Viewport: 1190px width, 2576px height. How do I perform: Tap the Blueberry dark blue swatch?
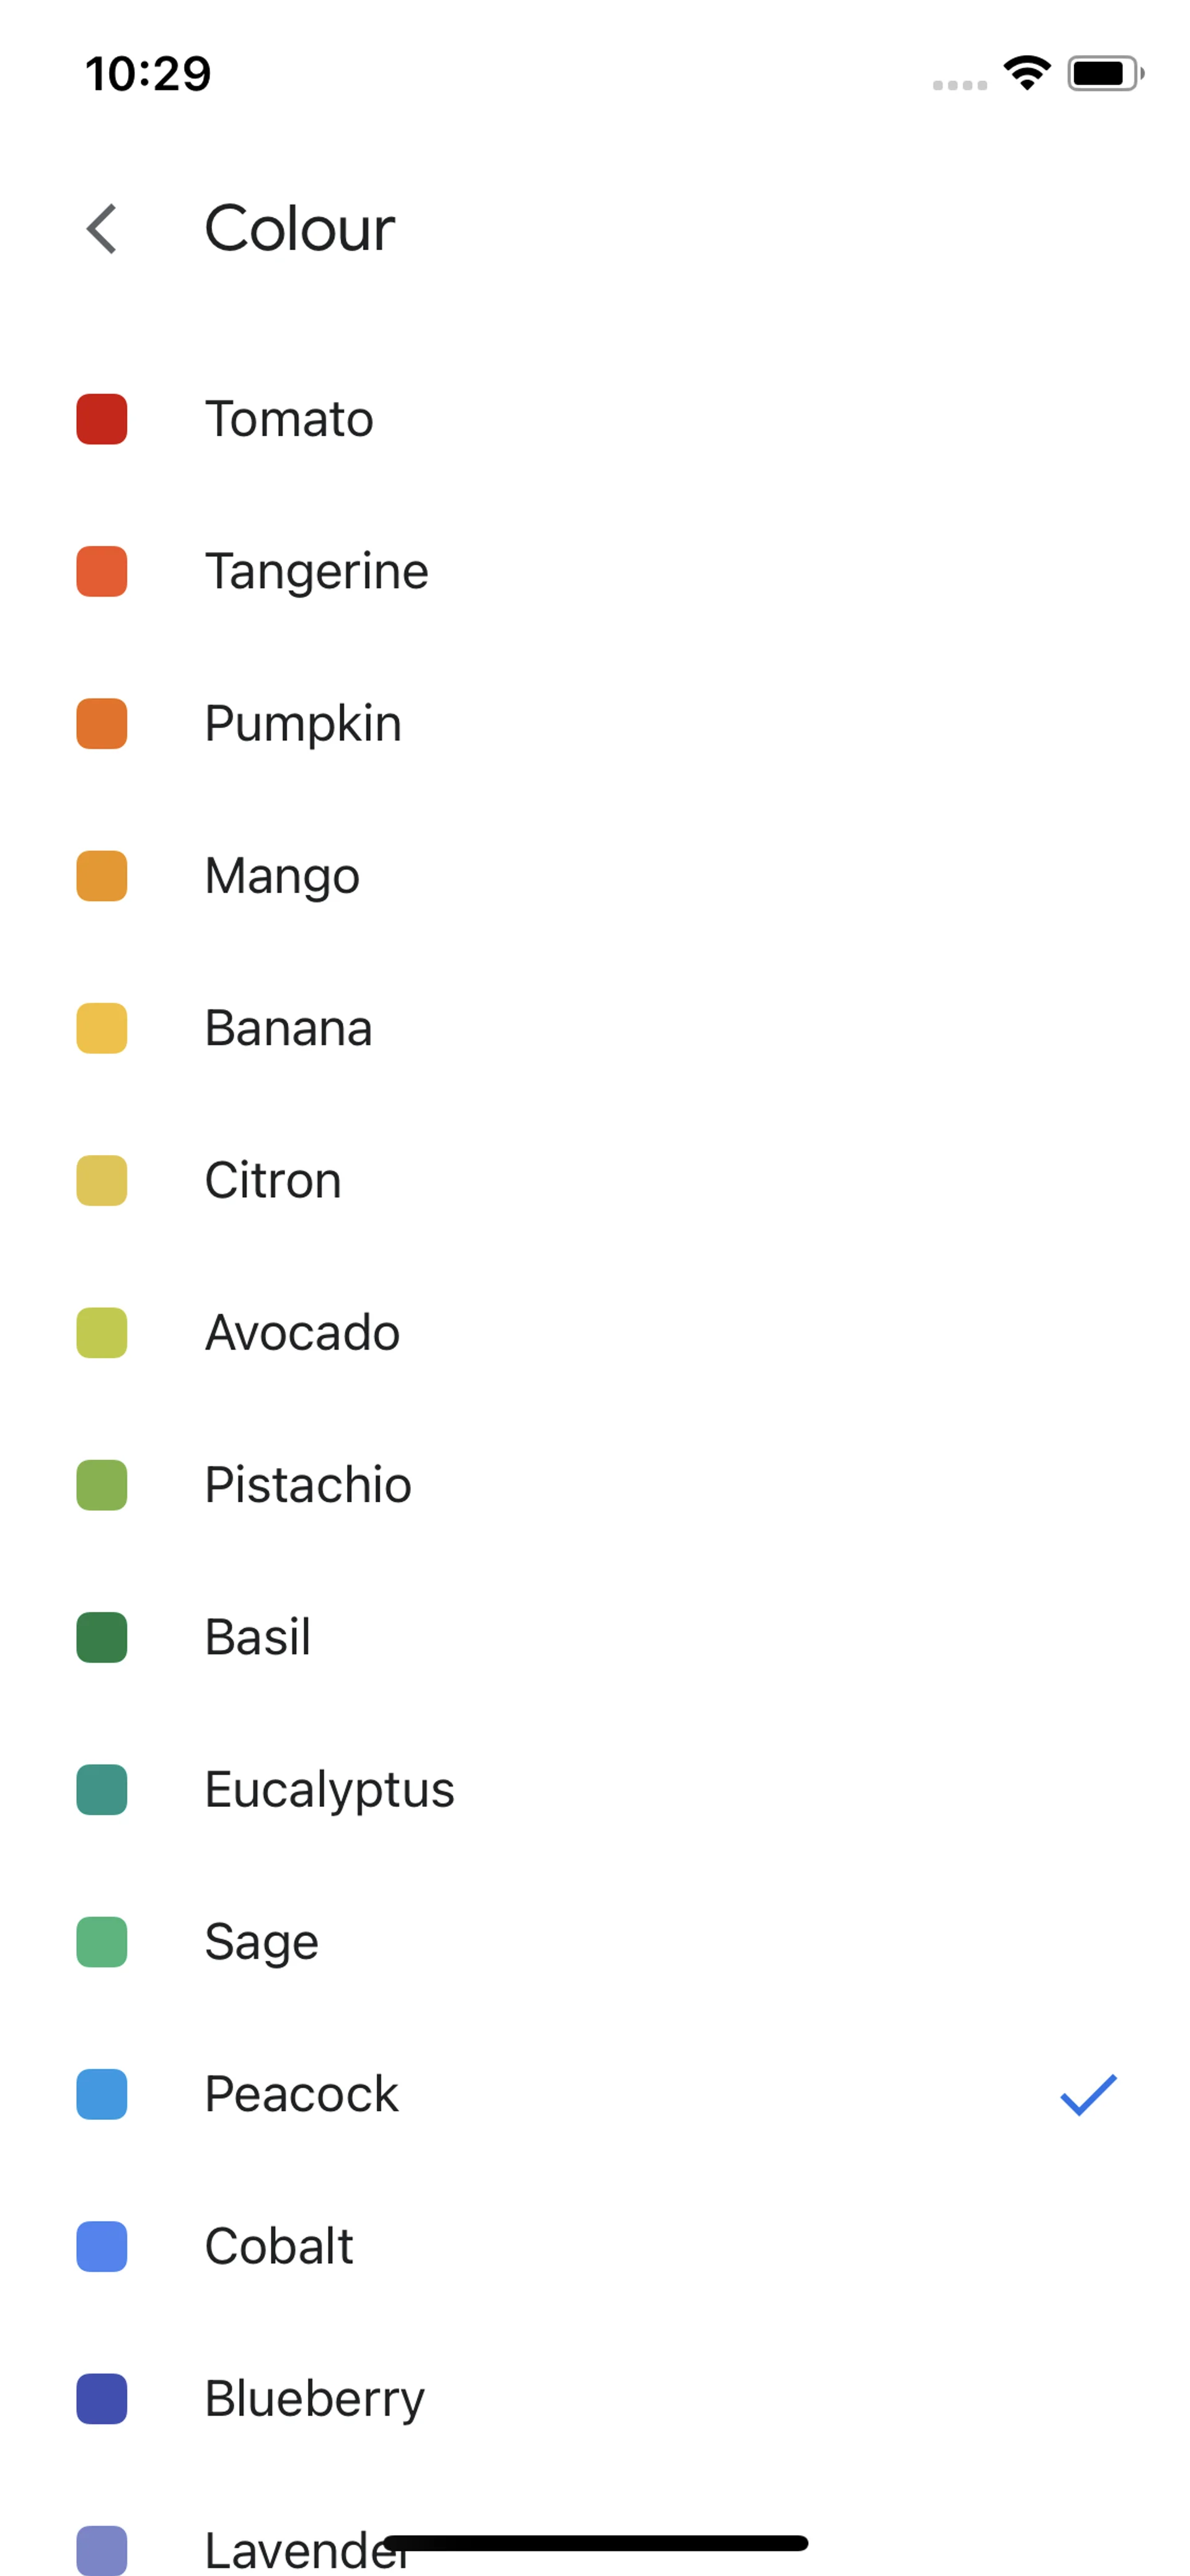pyautogui.click(x=102, y=2399)
